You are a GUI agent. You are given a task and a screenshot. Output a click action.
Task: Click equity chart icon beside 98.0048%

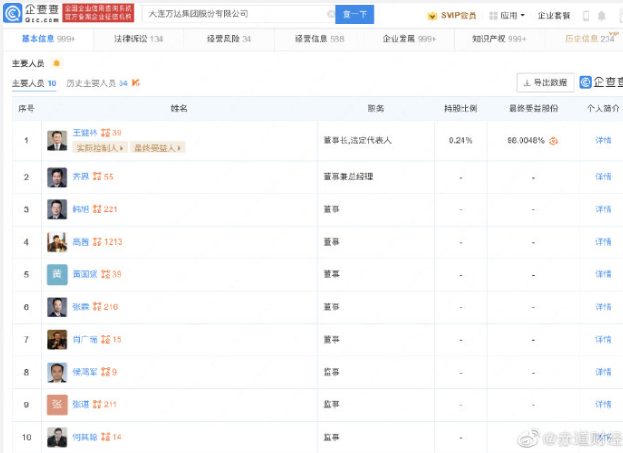553,141
